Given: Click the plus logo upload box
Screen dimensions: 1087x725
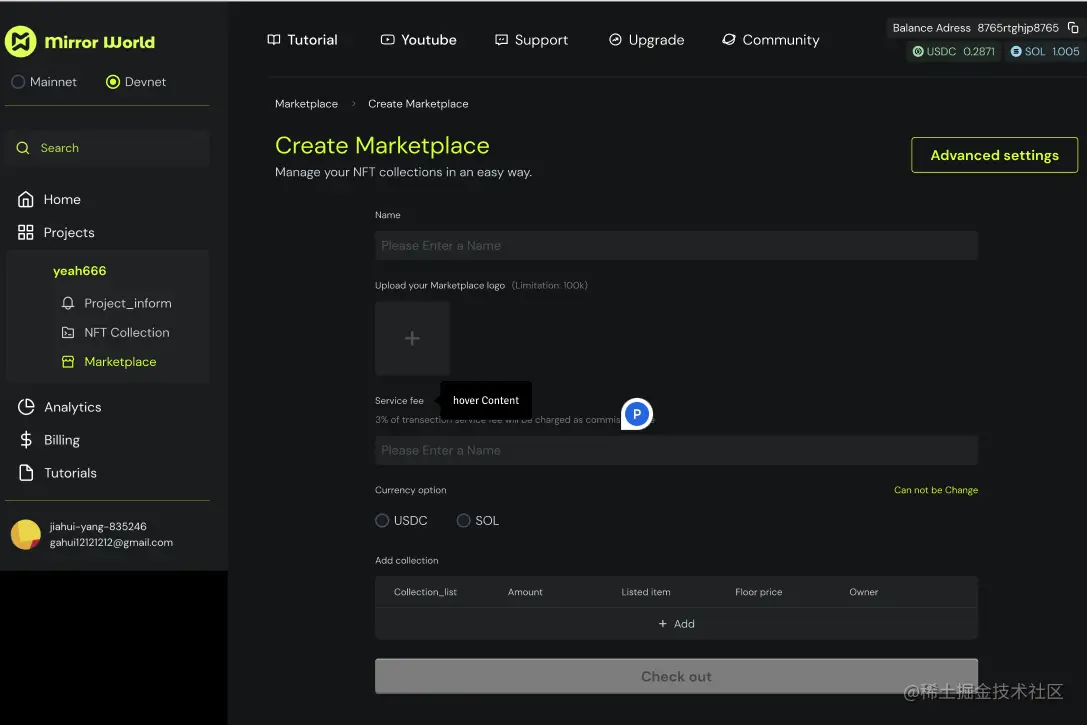Looking at the screenshot, I should (x=412, y=338).
